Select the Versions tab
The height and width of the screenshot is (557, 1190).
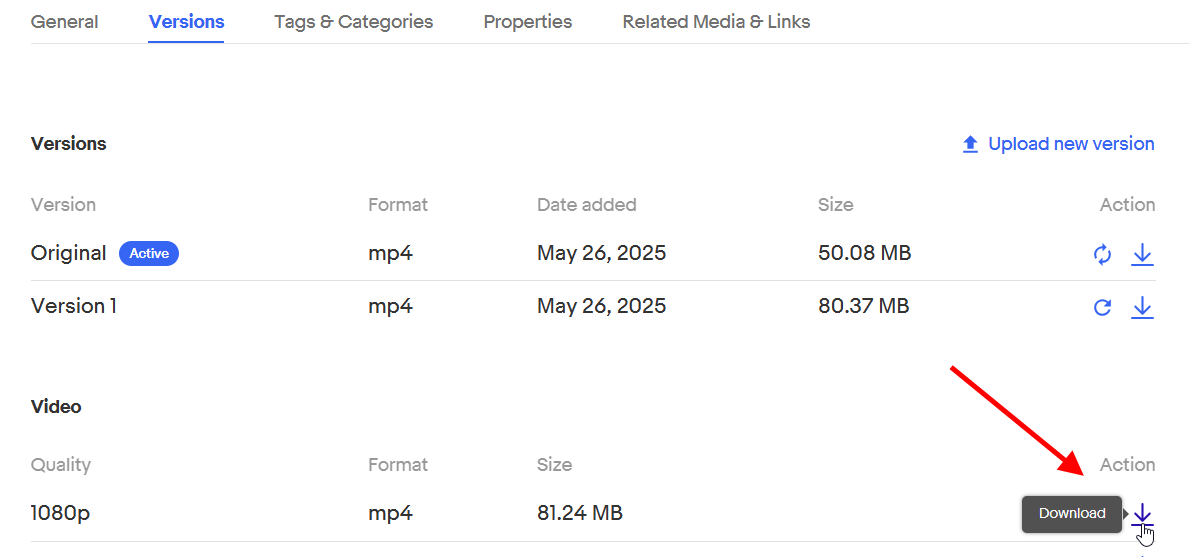187,22
